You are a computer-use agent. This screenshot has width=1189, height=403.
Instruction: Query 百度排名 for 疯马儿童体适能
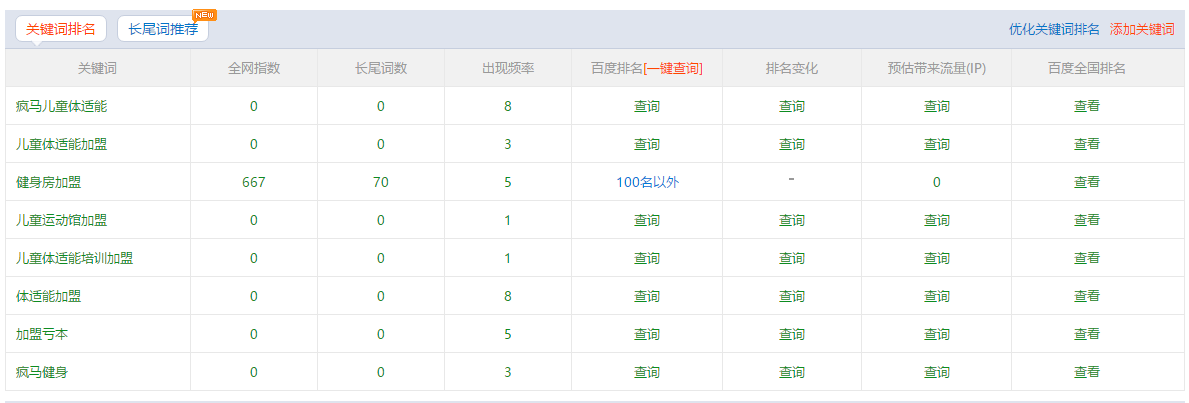[647, 106]
